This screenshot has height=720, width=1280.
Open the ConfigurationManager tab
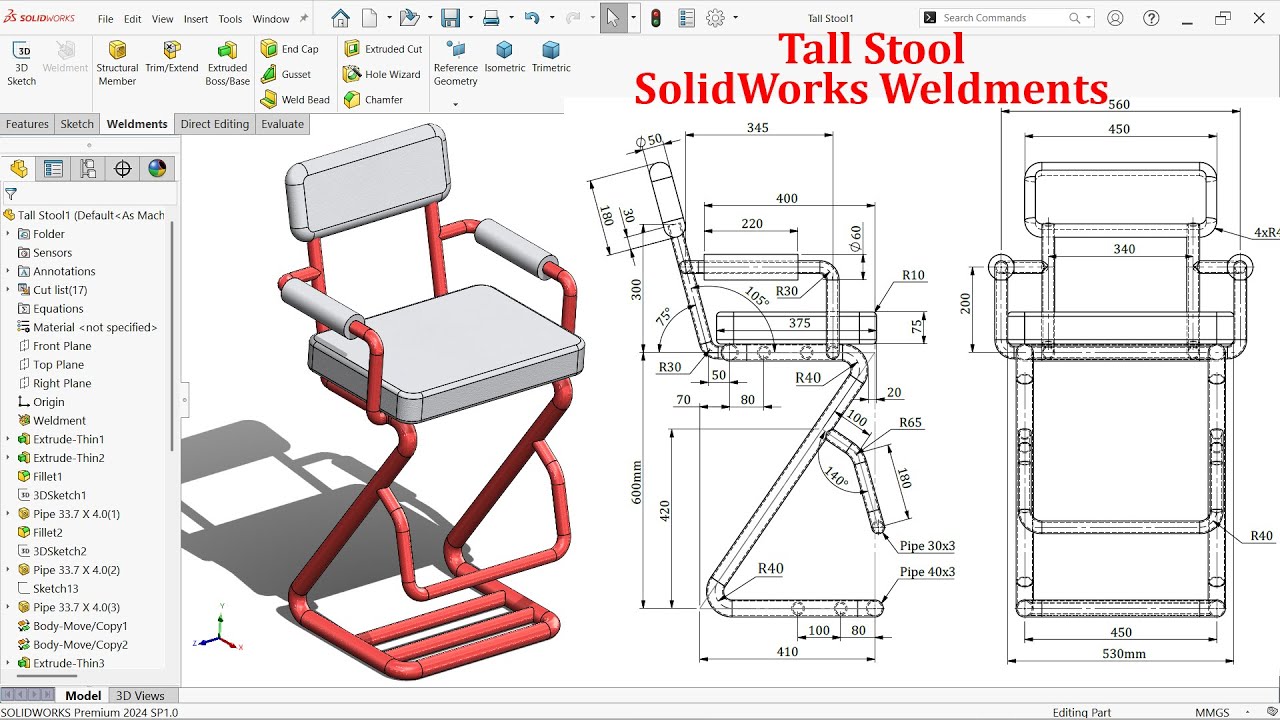pos(88,168)
